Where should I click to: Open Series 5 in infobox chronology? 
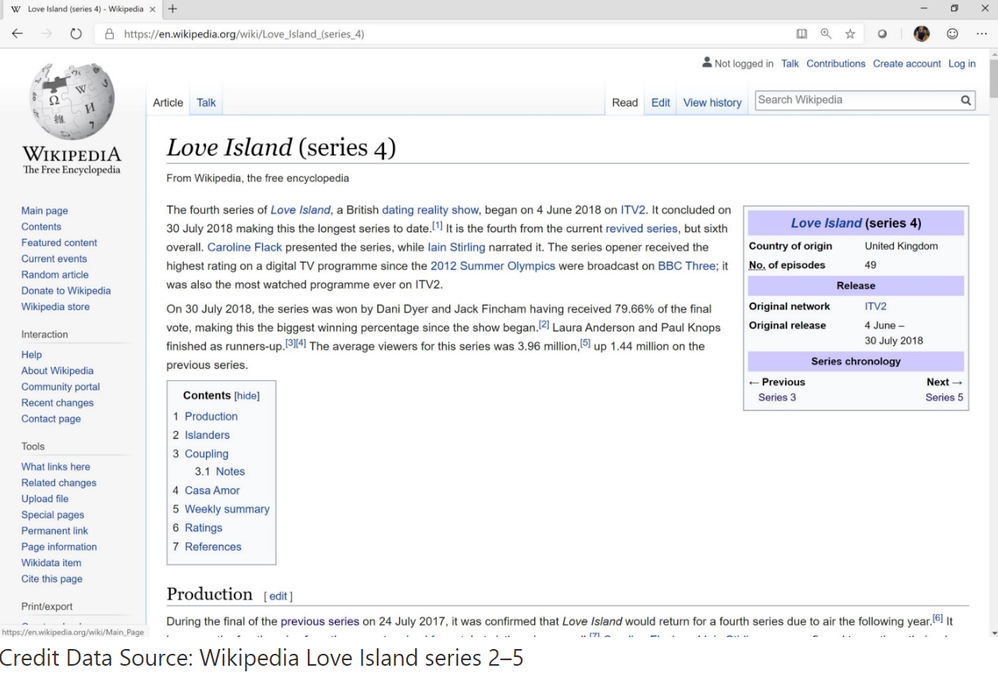tap(944, 397)
